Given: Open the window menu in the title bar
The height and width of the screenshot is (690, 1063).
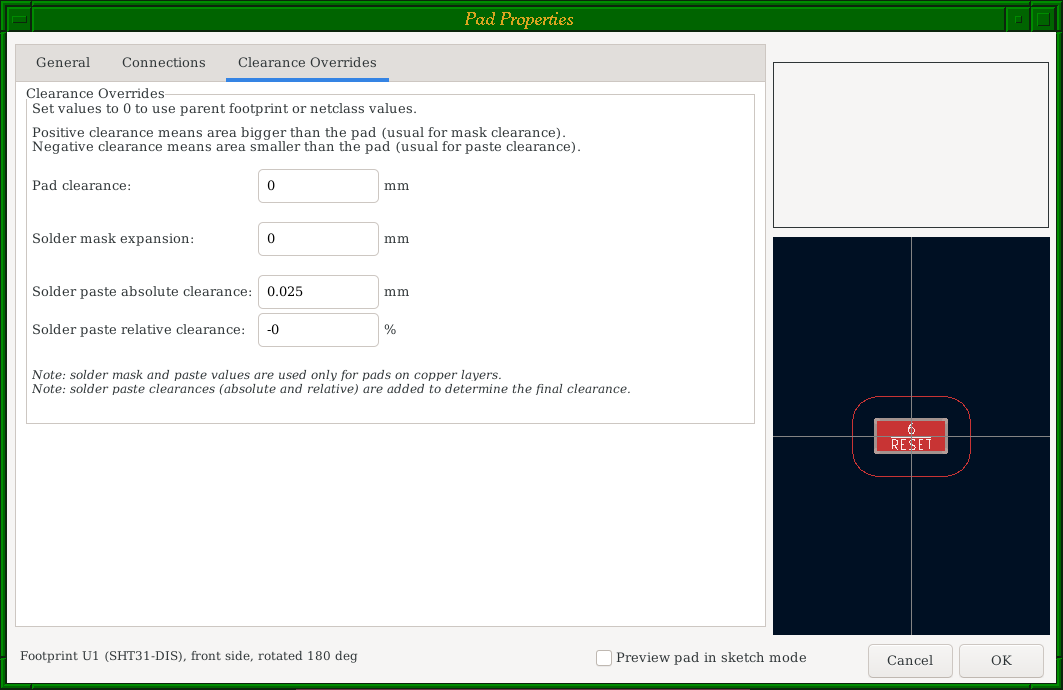Looking at the screenshot, I should tap(17, 18).
